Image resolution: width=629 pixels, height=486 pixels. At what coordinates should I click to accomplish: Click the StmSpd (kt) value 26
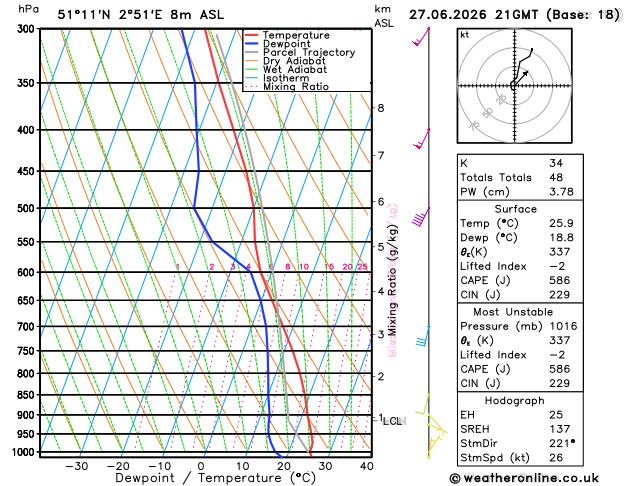click(x=556, y=458)
